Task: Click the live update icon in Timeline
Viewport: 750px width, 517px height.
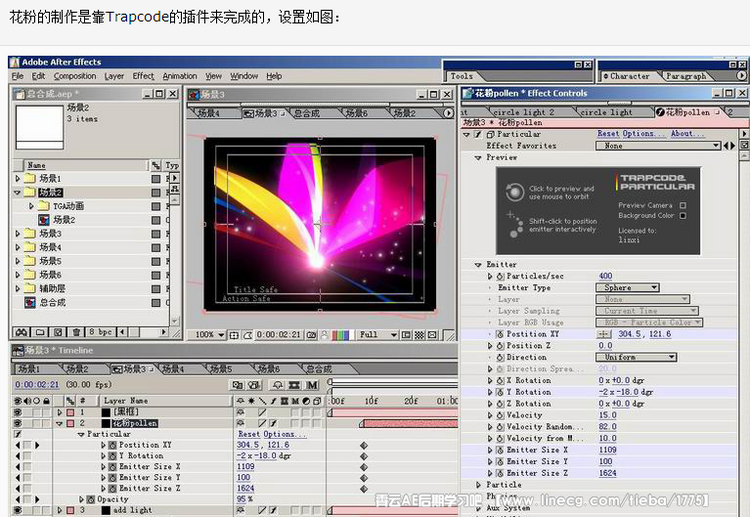Action: [238, 385]
